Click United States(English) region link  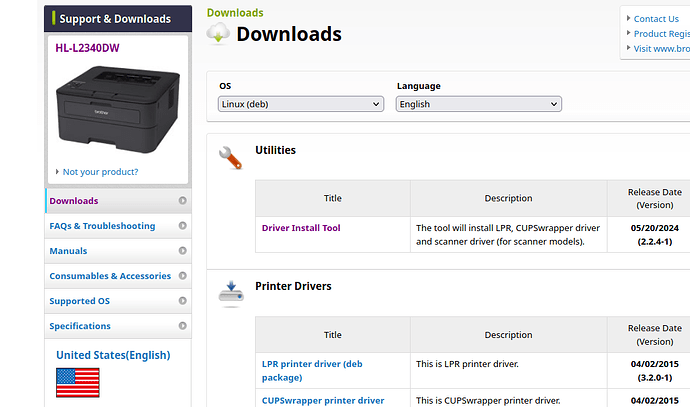[113, 355]
